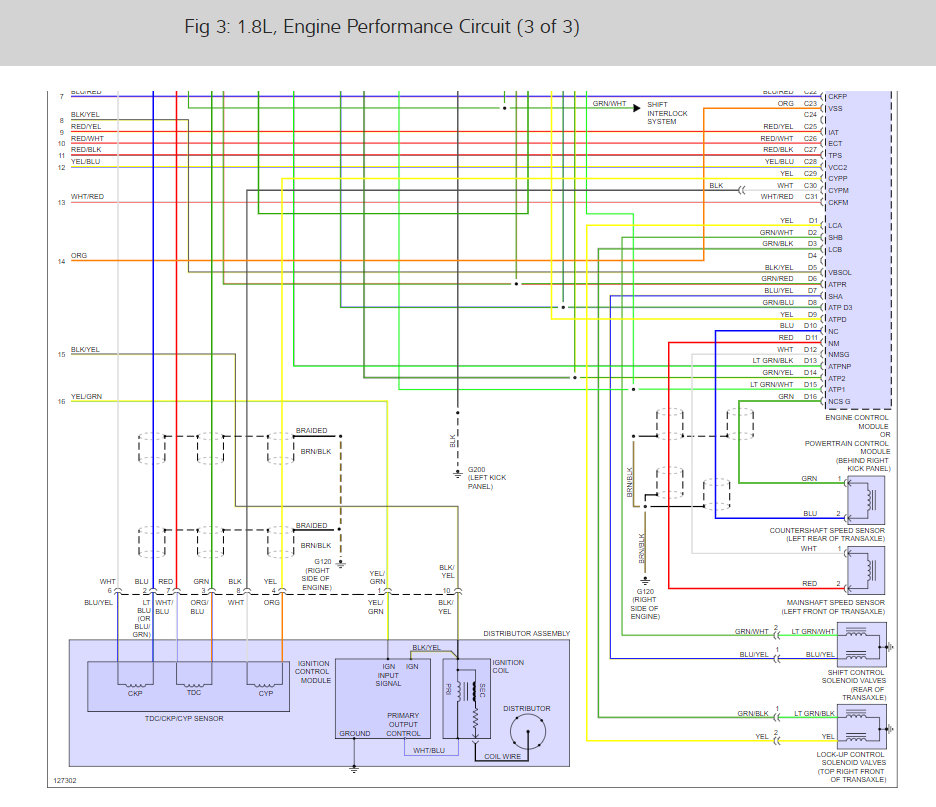This screenshot has width=936, height=807.
Task: Click the 'G200 (LEFT KICK PANEL)' label
Action: coord(487,478)
